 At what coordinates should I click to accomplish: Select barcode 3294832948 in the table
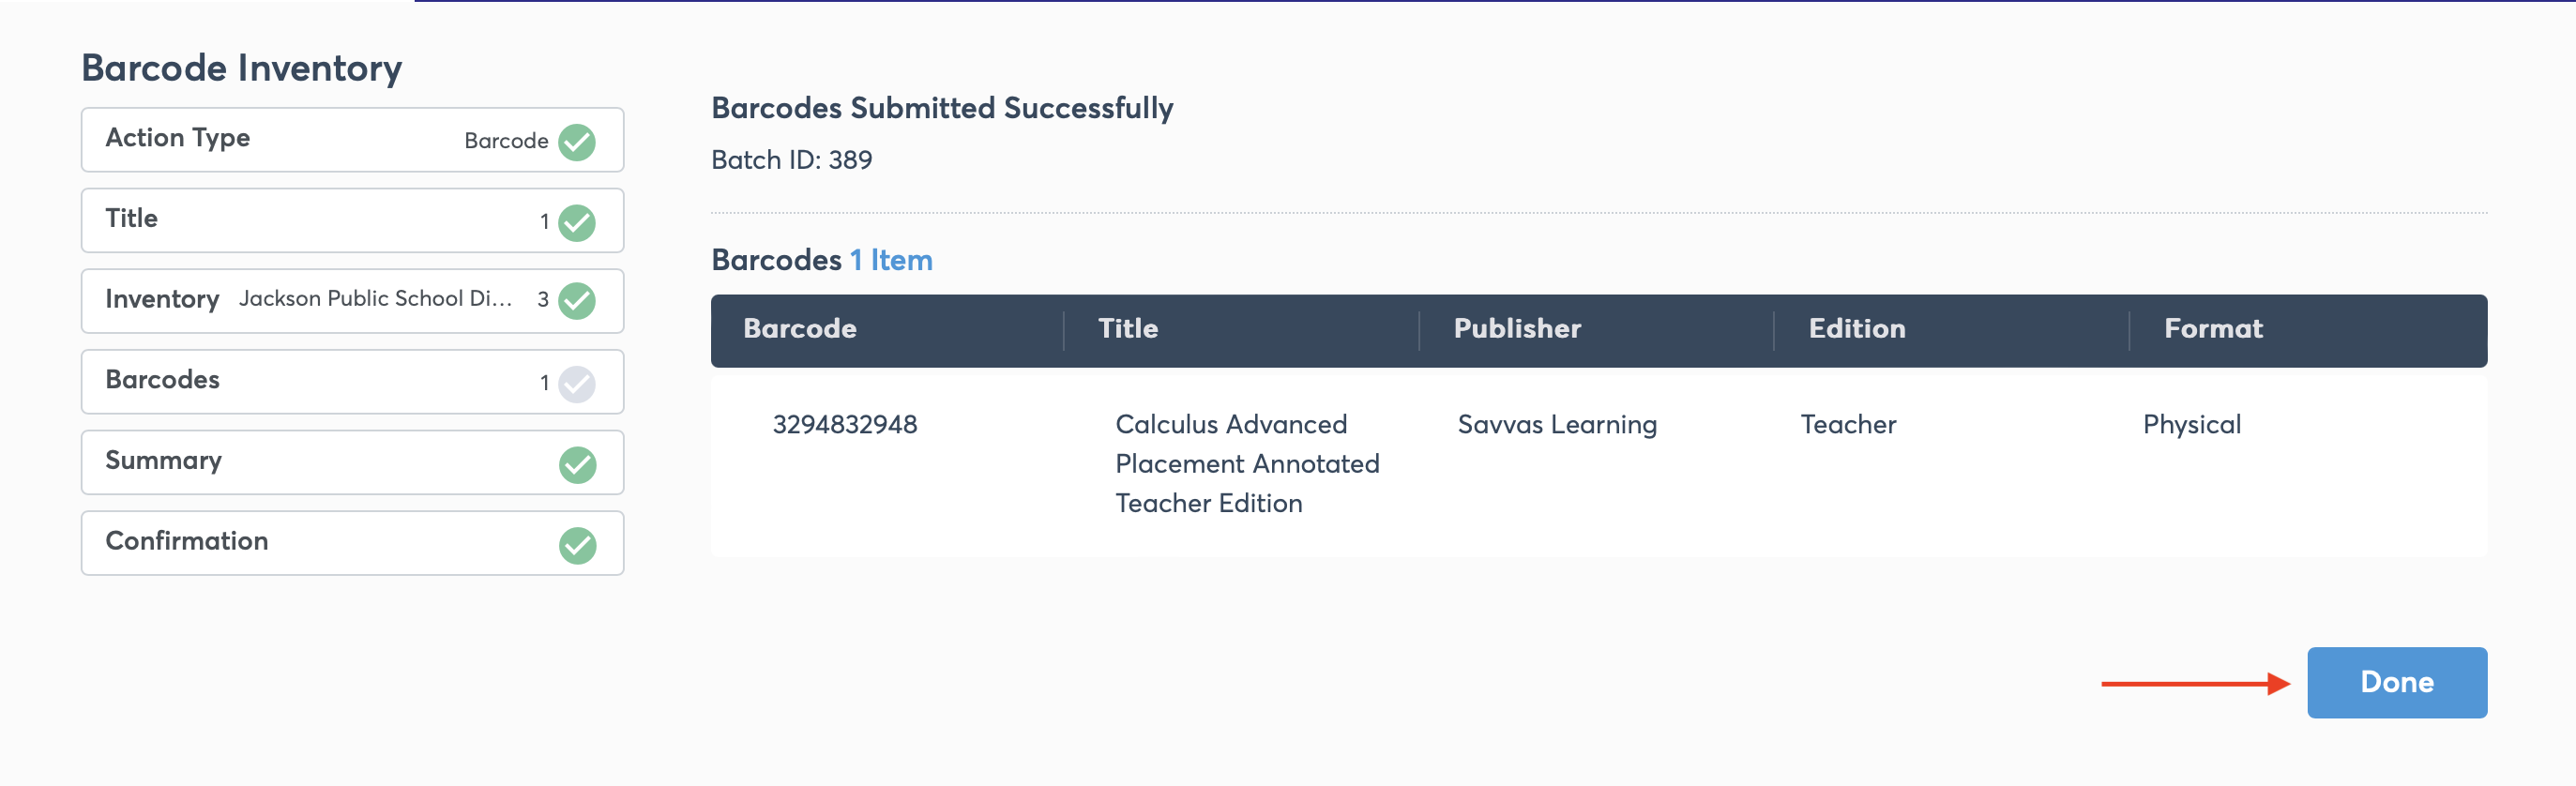coord(845,425)
